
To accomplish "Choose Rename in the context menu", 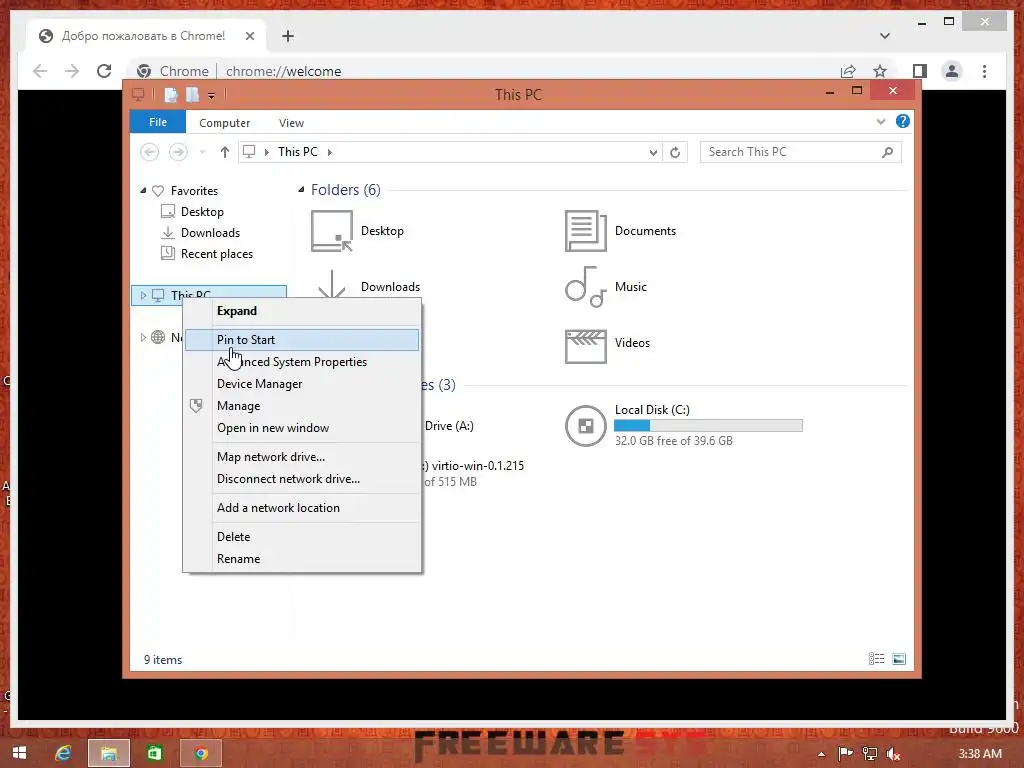I will point(302,558).
